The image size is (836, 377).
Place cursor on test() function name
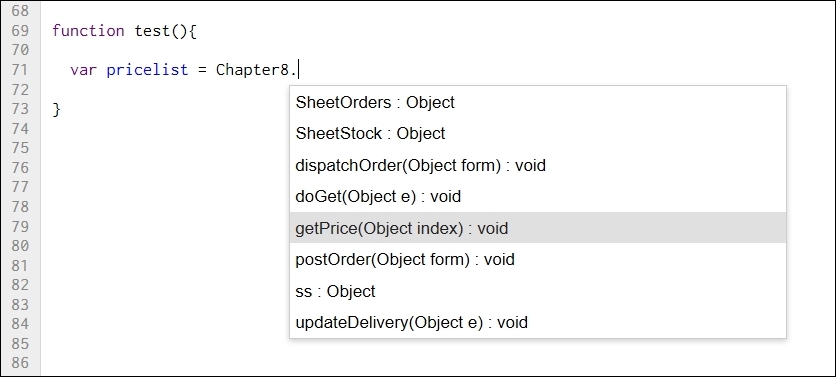pos(152,31)
